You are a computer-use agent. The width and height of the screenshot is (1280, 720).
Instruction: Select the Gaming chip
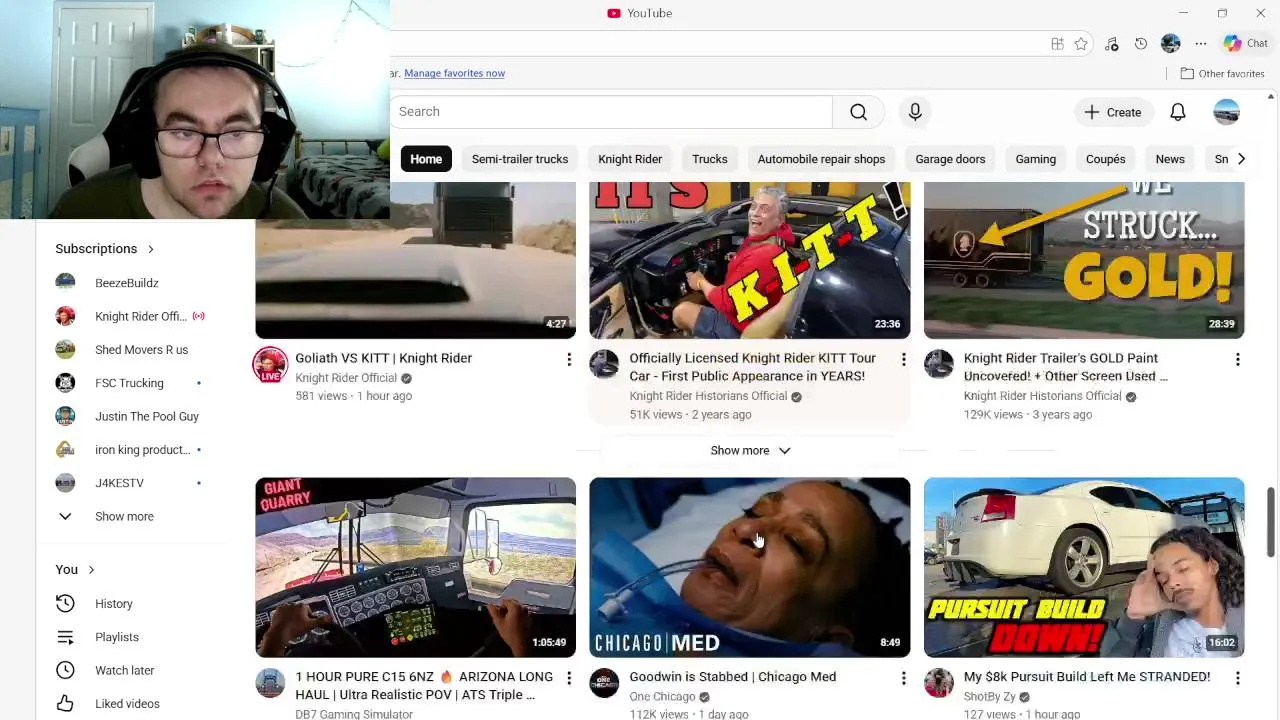[x=1036, y=159]
